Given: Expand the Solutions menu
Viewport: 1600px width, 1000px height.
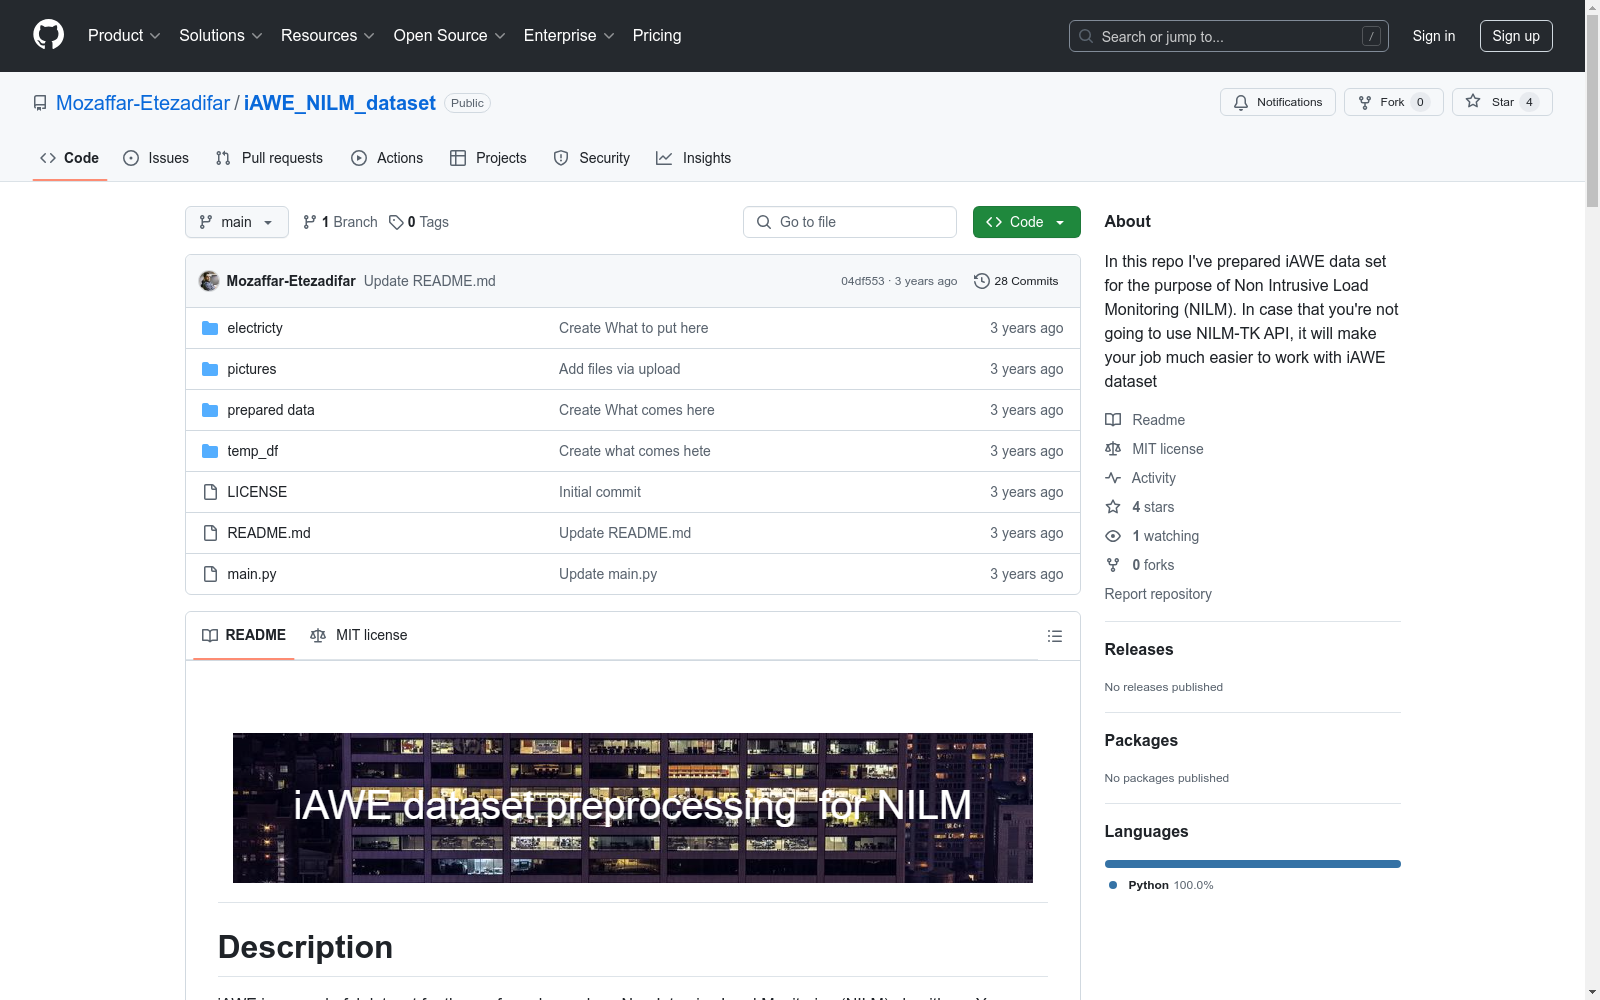Looking at the screenshot, I should (221, 35).
